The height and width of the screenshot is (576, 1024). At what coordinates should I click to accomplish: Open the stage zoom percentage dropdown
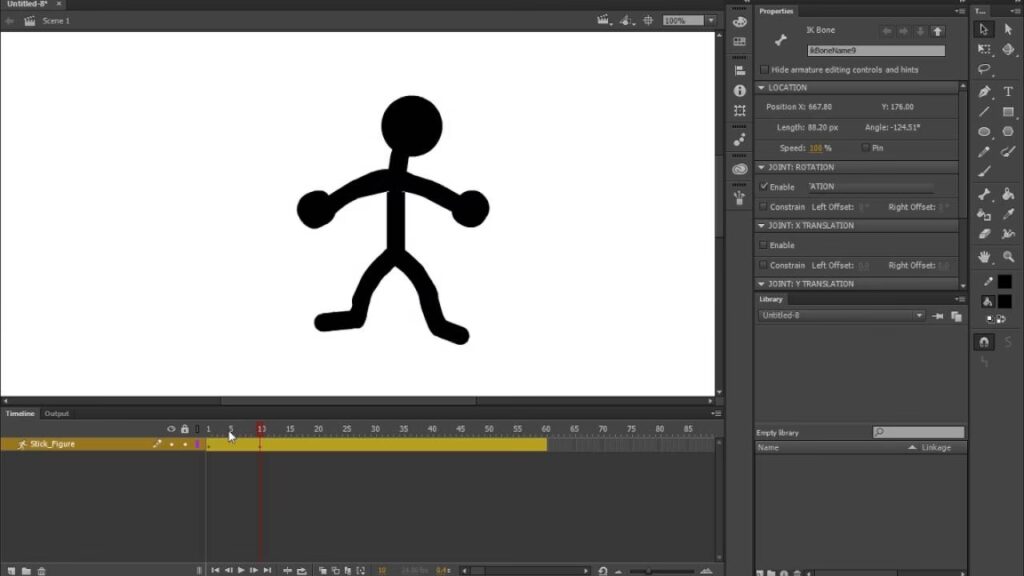pos(711,20)
